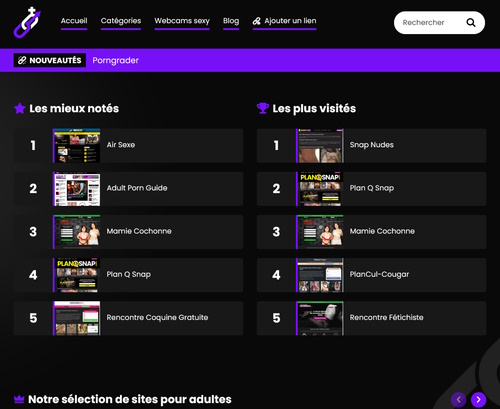The image size is (500, 409).
Task: Click the PlanCul-Cougar thumbnail
Action: (x=320, y=275)
